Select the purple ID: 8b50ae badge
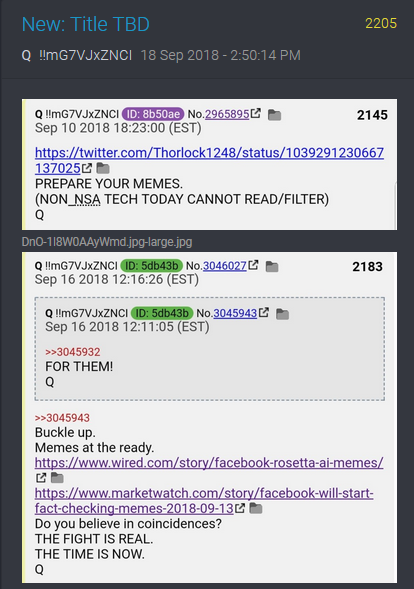Image resolution: width=414 pixels, height=589 pixels. tap(153, 114)
